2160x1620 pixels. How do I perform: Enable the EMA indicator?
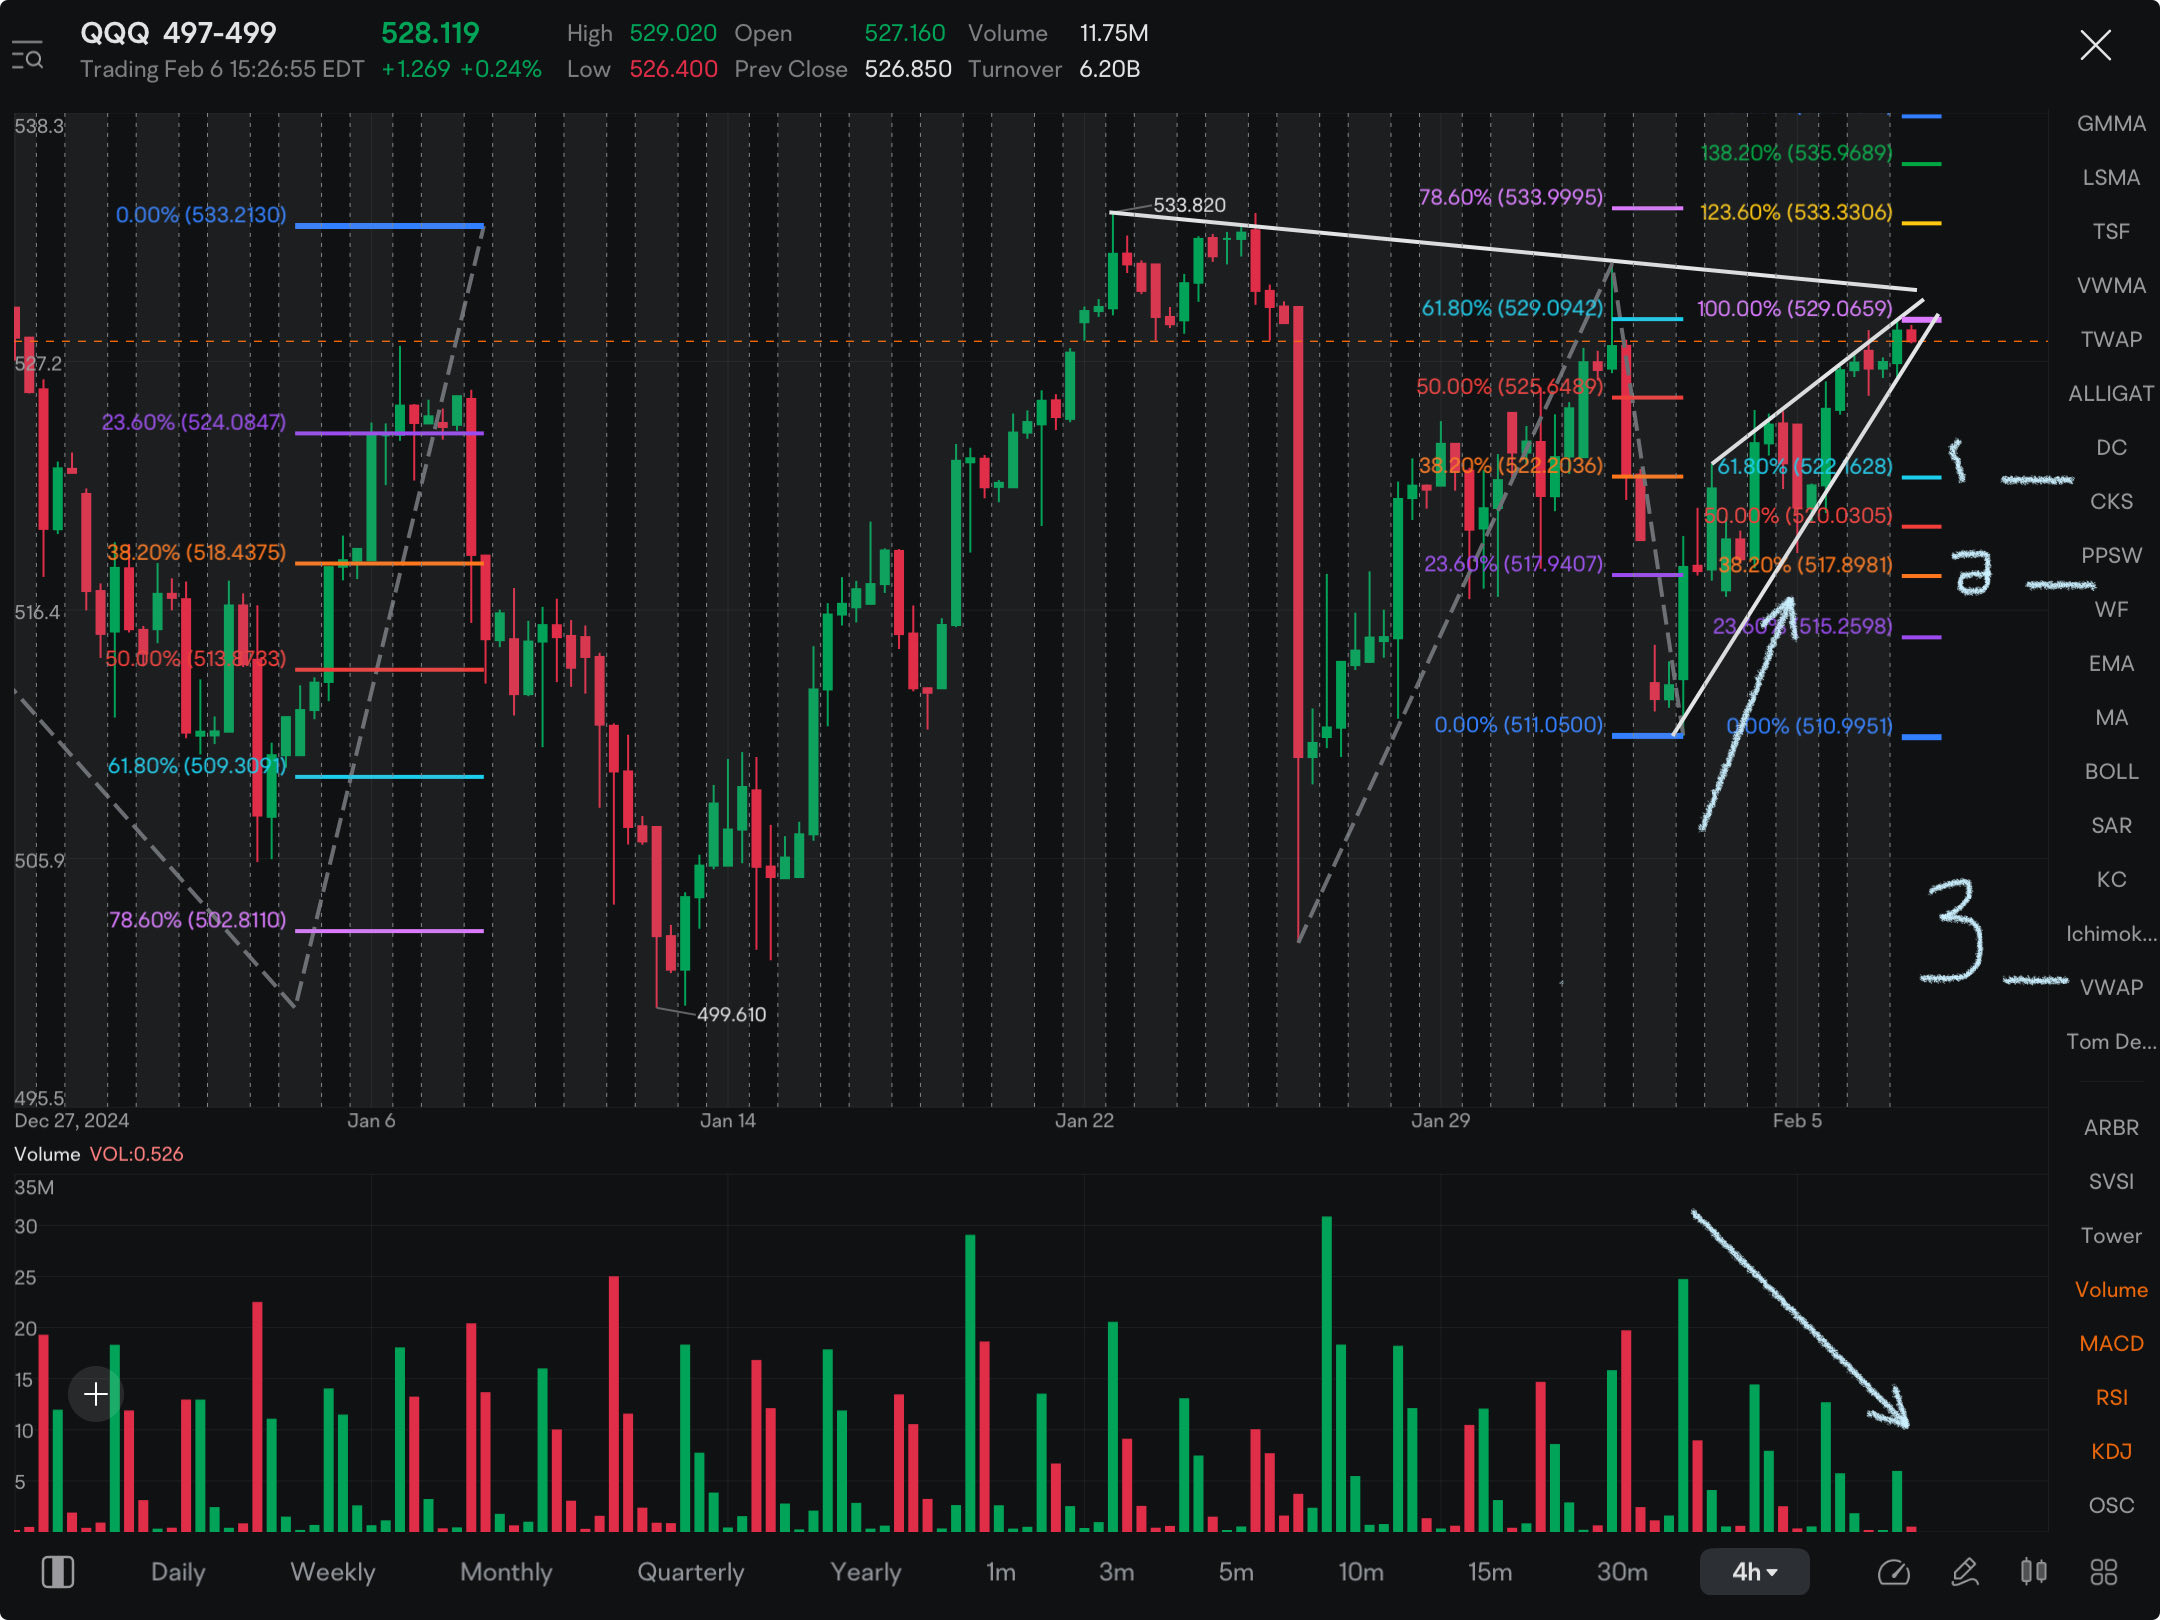point(2111,664)
